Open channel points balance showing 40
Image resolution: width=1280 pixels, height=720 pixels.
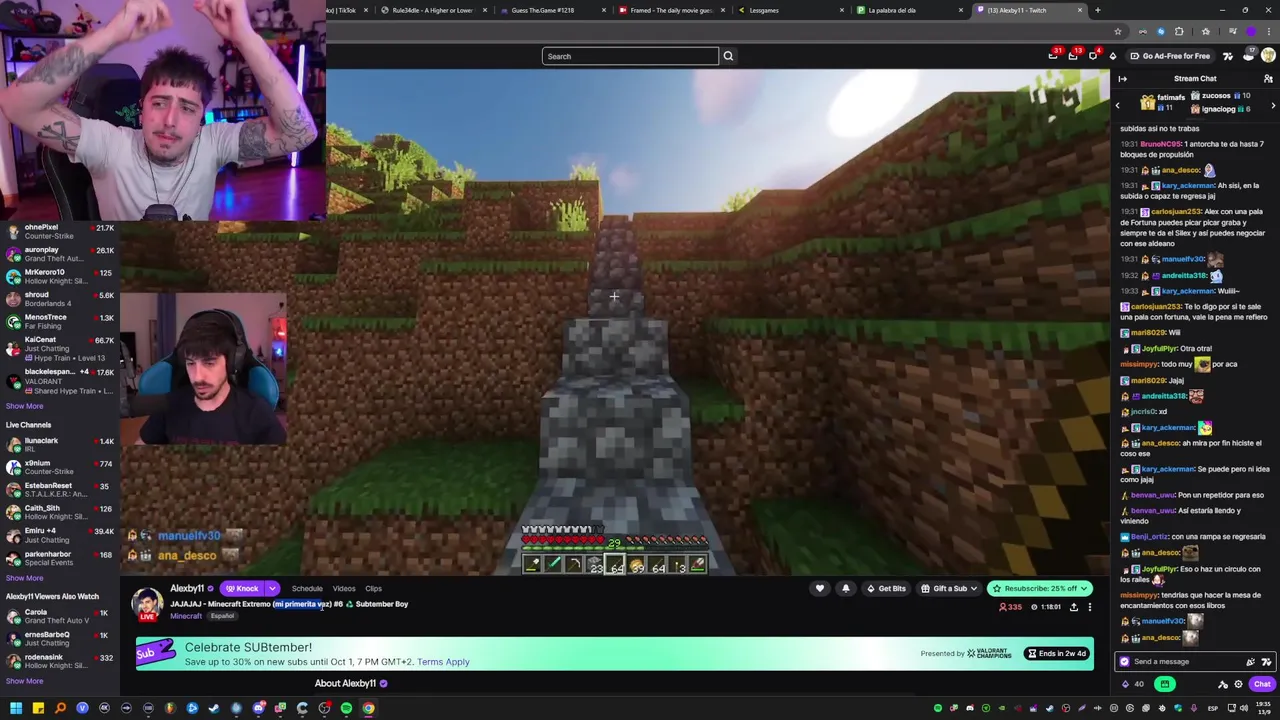1133,684
